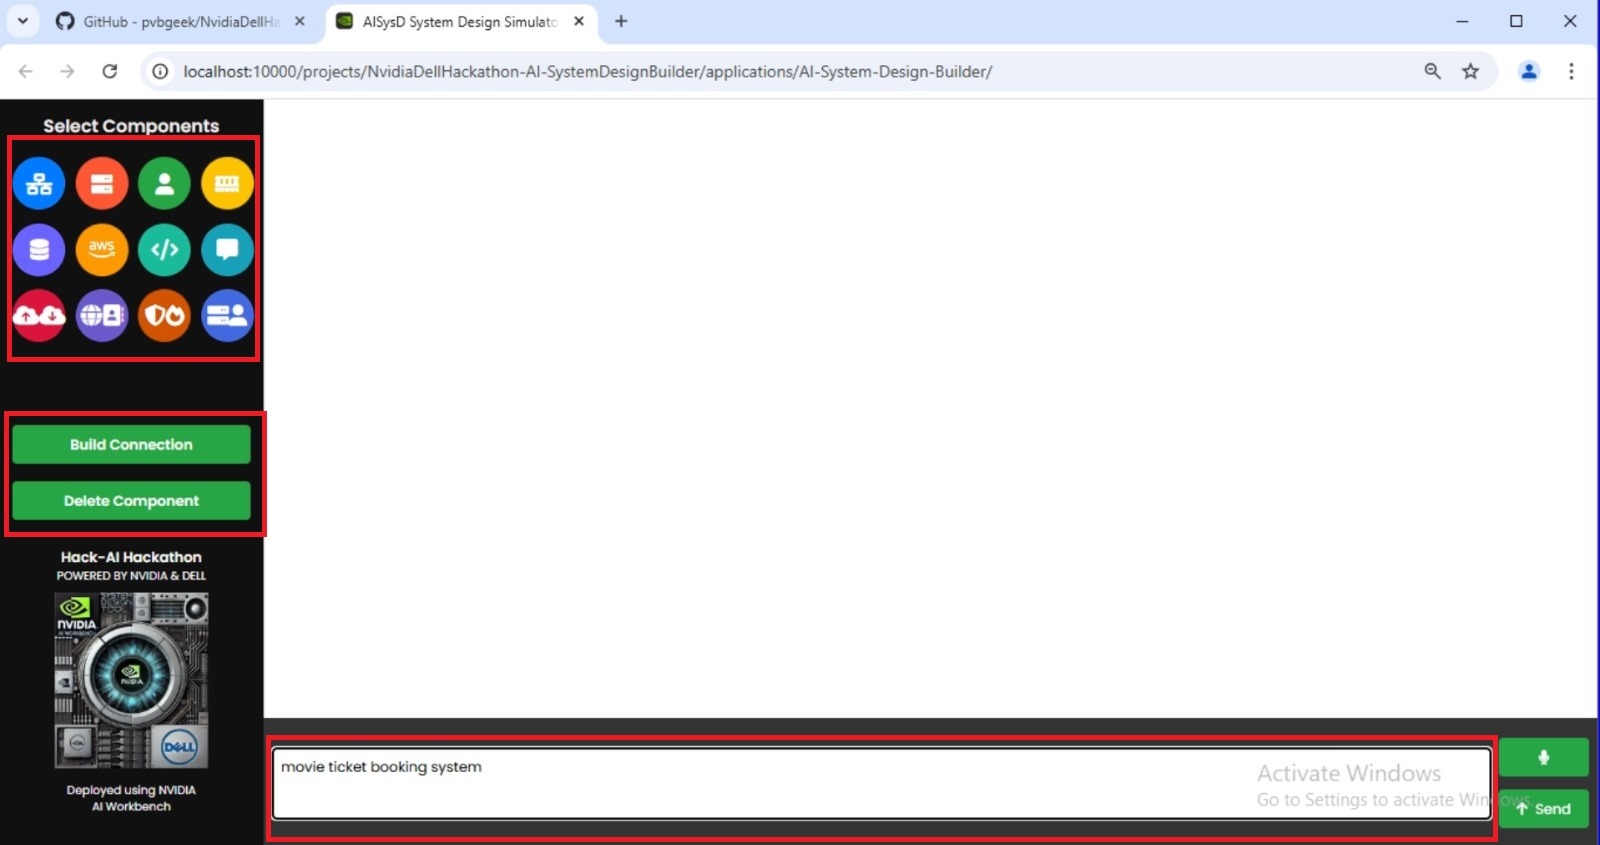Switch to the GitHub pvbgeek browser tab

[180, 21]
